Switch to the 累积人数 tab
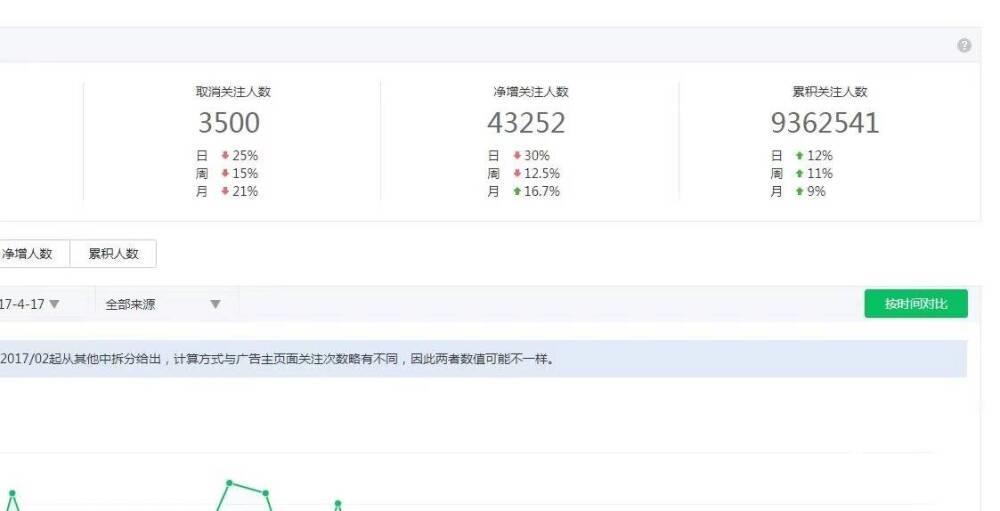Screen dimensions: 1000x511 (113, 254)
